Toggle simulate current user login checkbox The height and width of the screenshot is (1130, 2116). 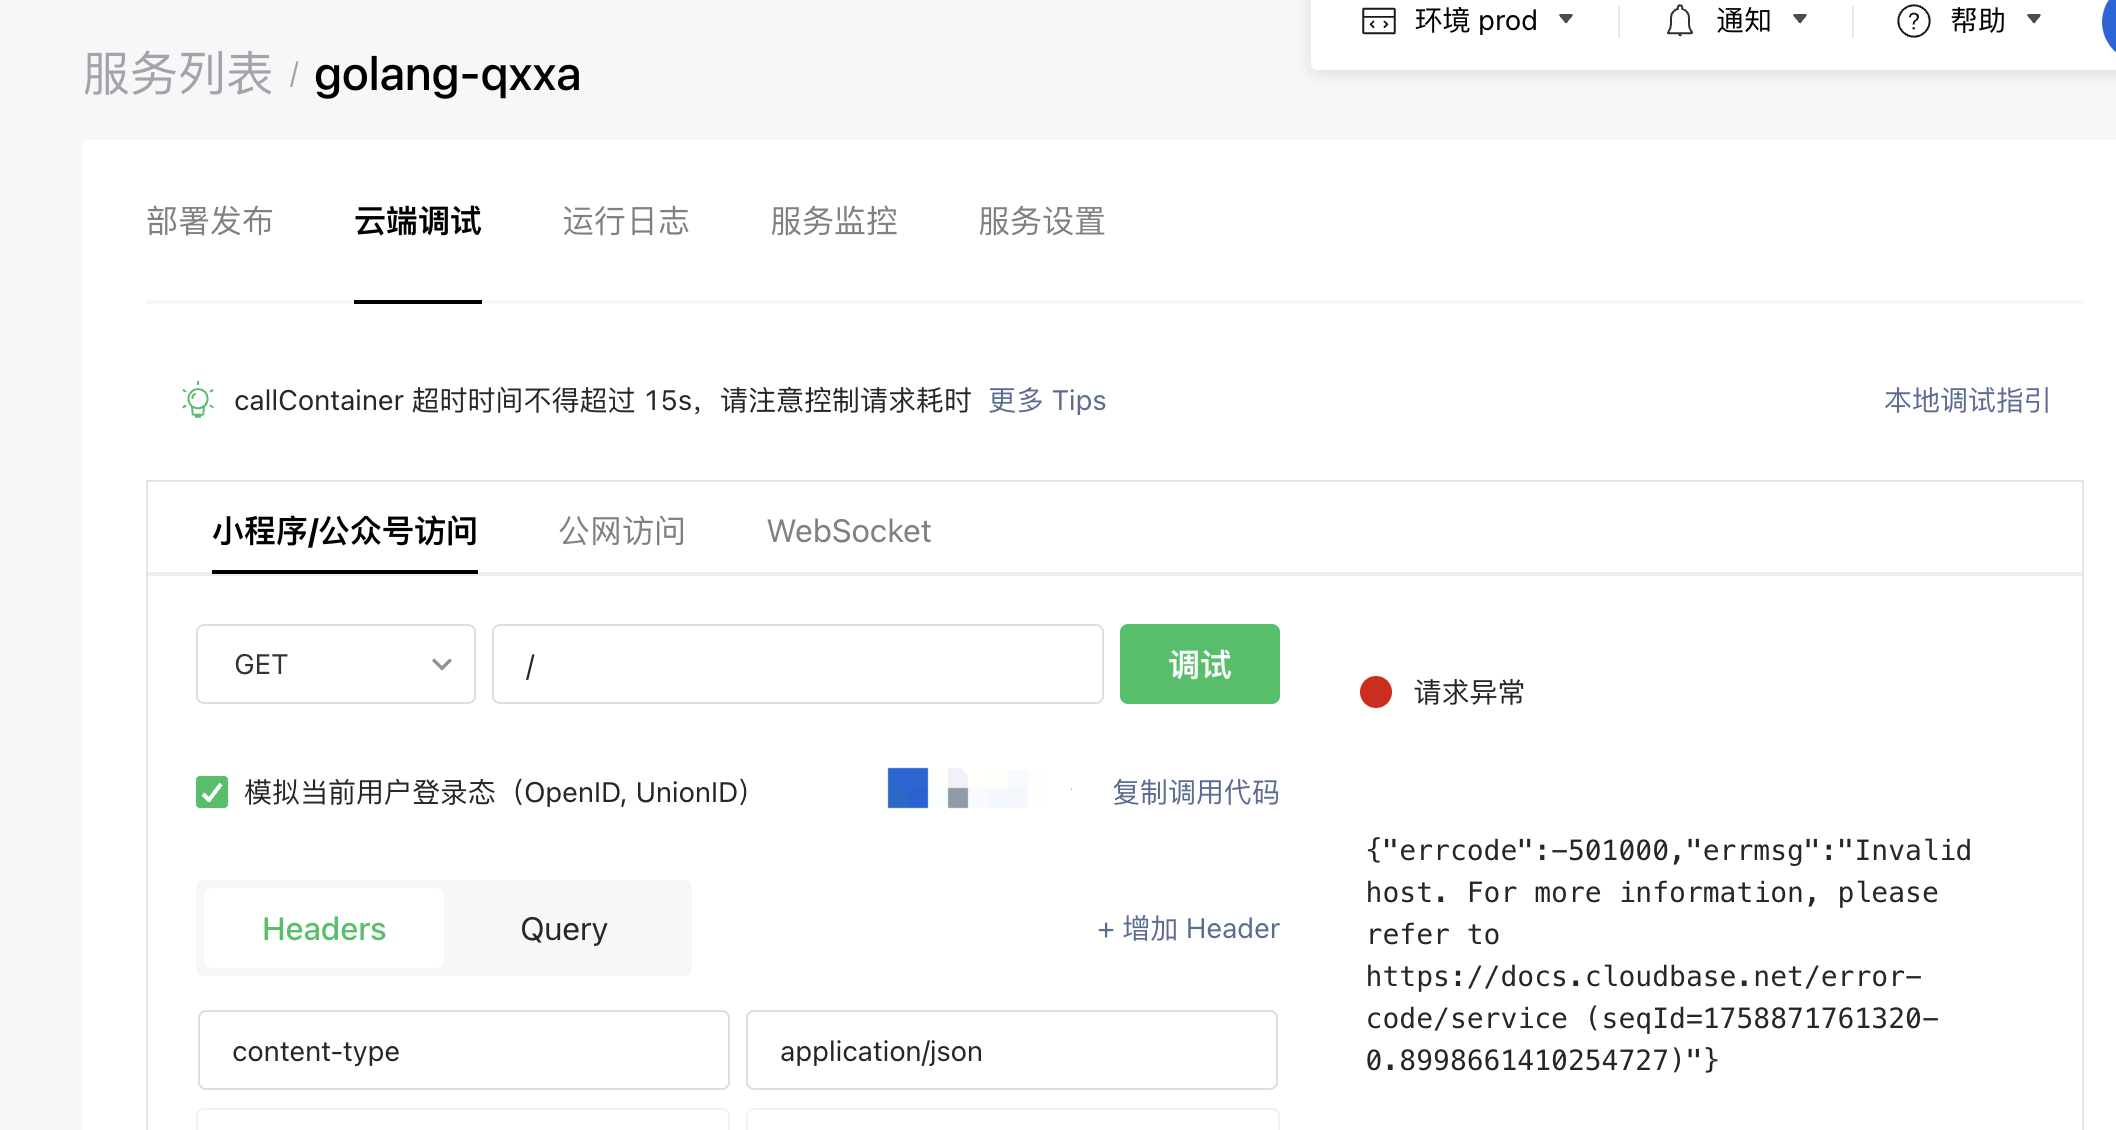click(x=212, y=792)
